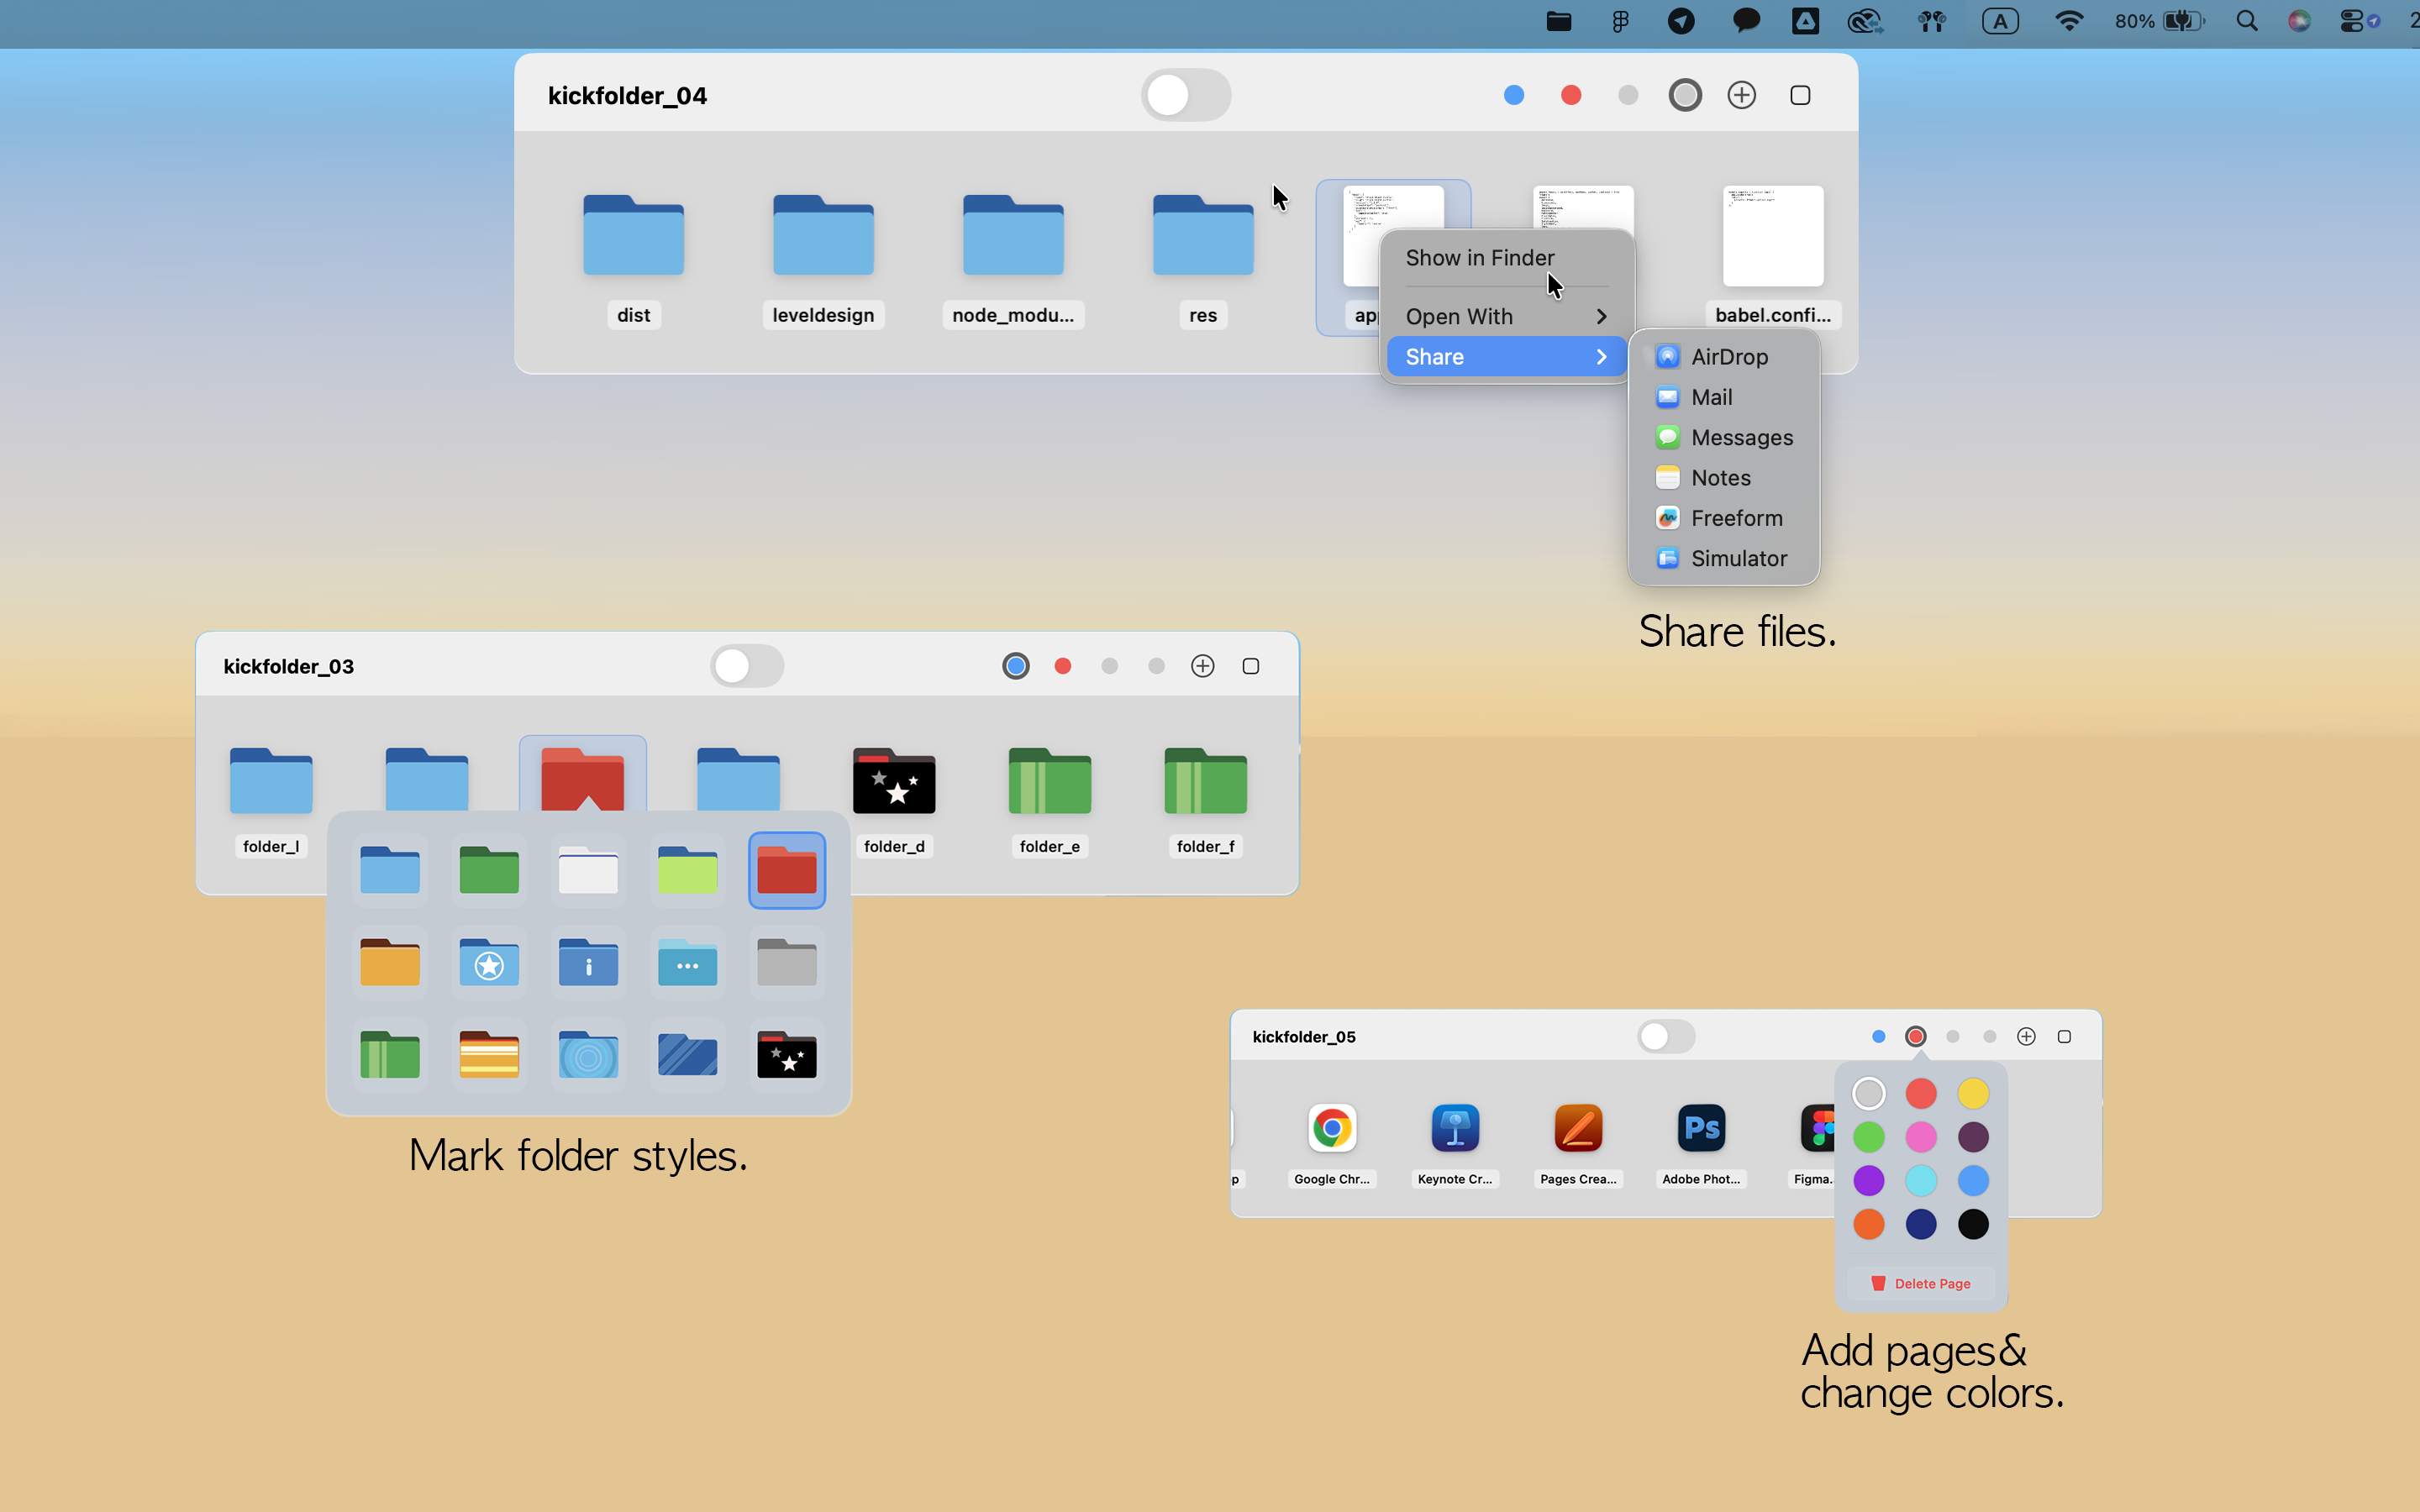Screen dimensions: 2420x1512
Task: Pick the orange folder style
Action: click(389, 962)
